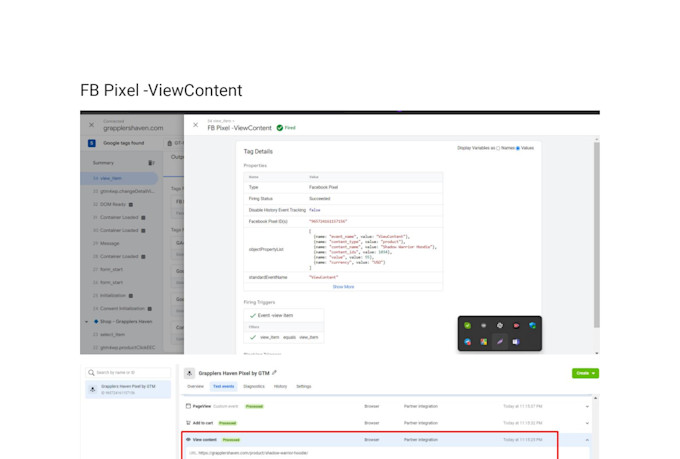The image size is (680, 459).
Task: Select the Consent Initialization event
Action: pyautogui.click(x=122, y=308)
